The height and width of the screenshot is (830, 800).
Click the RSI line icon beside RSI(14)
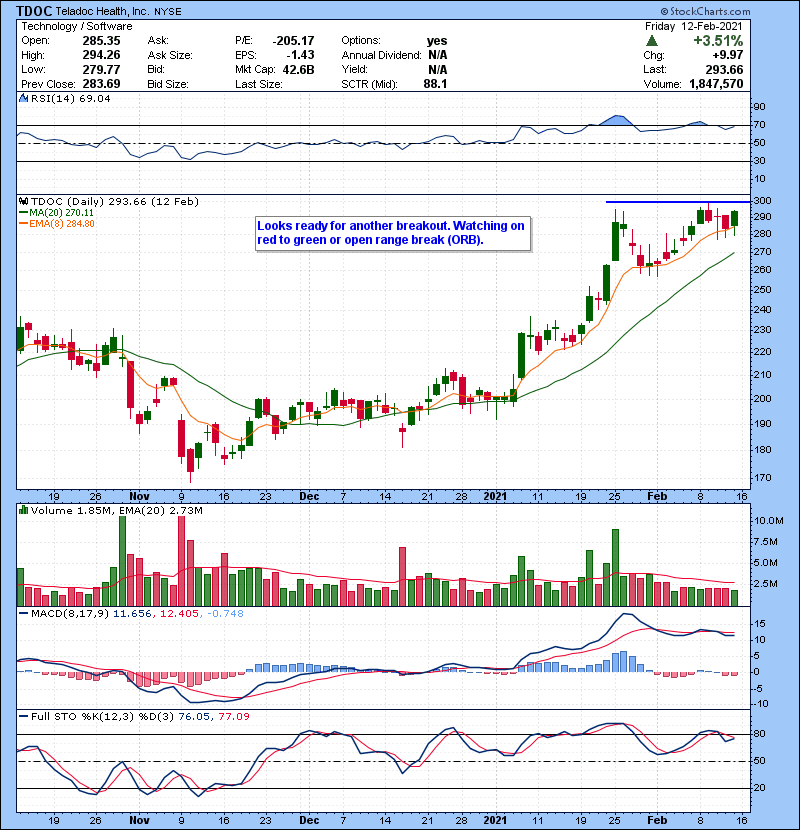(23, 98)
